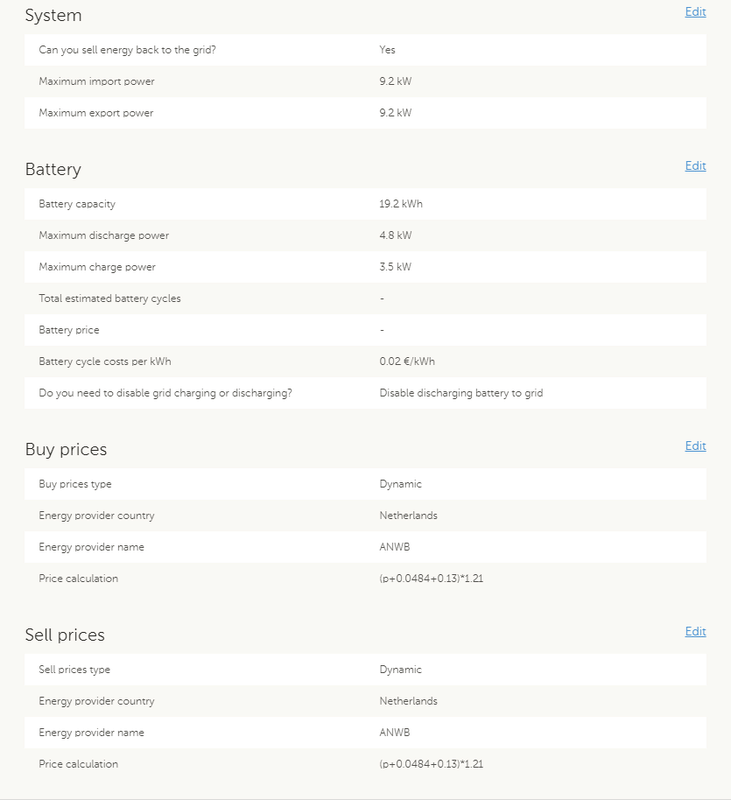The height and width of the screenshot is (800, 731).
Task: Click the Total estimated battery cycles label
Action: pos(109,299)
